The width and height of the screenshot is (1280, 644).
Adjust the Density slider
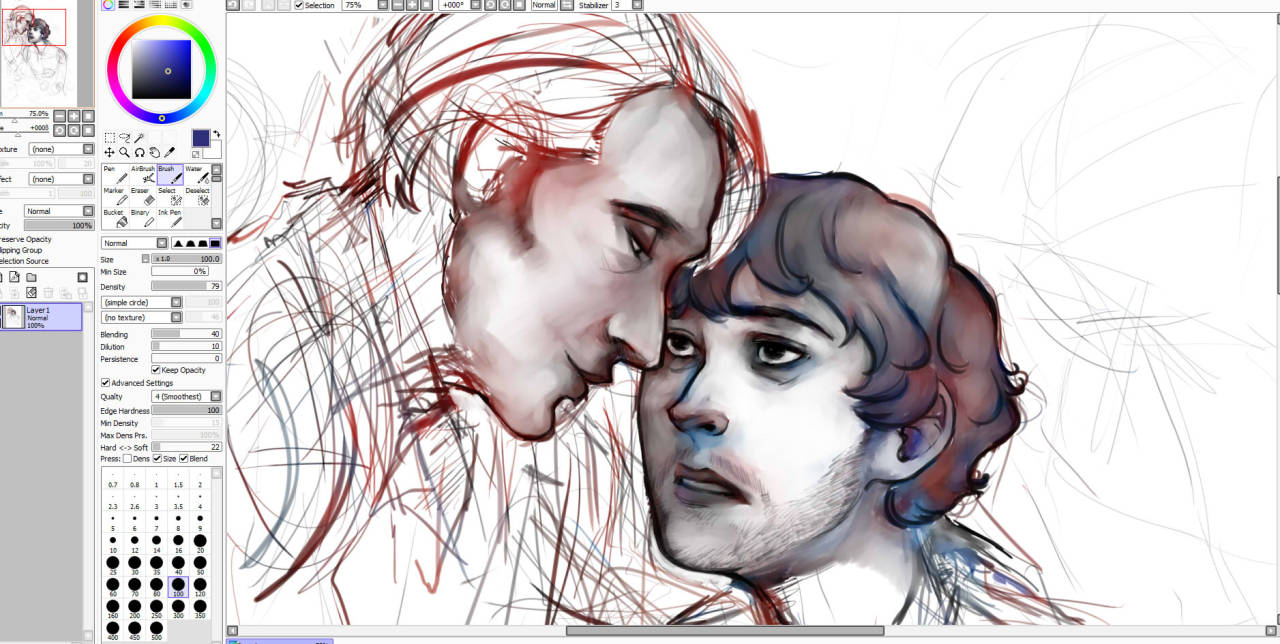click(x=187, y=286)
